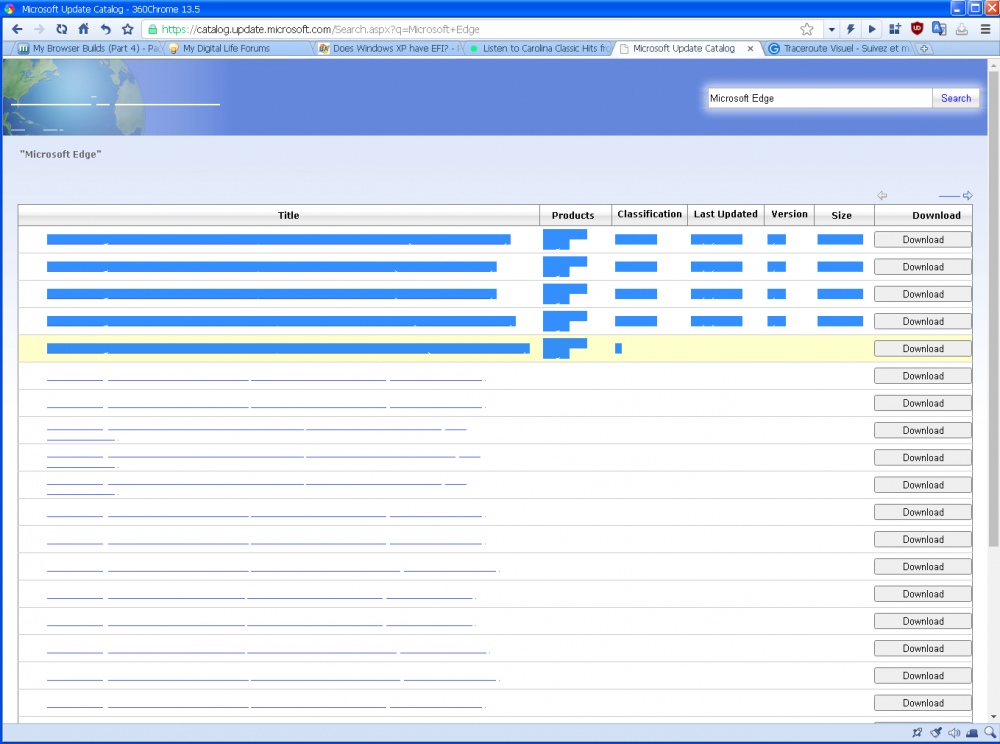Open the new tab button
The image size is (1000, 744).
924,48
